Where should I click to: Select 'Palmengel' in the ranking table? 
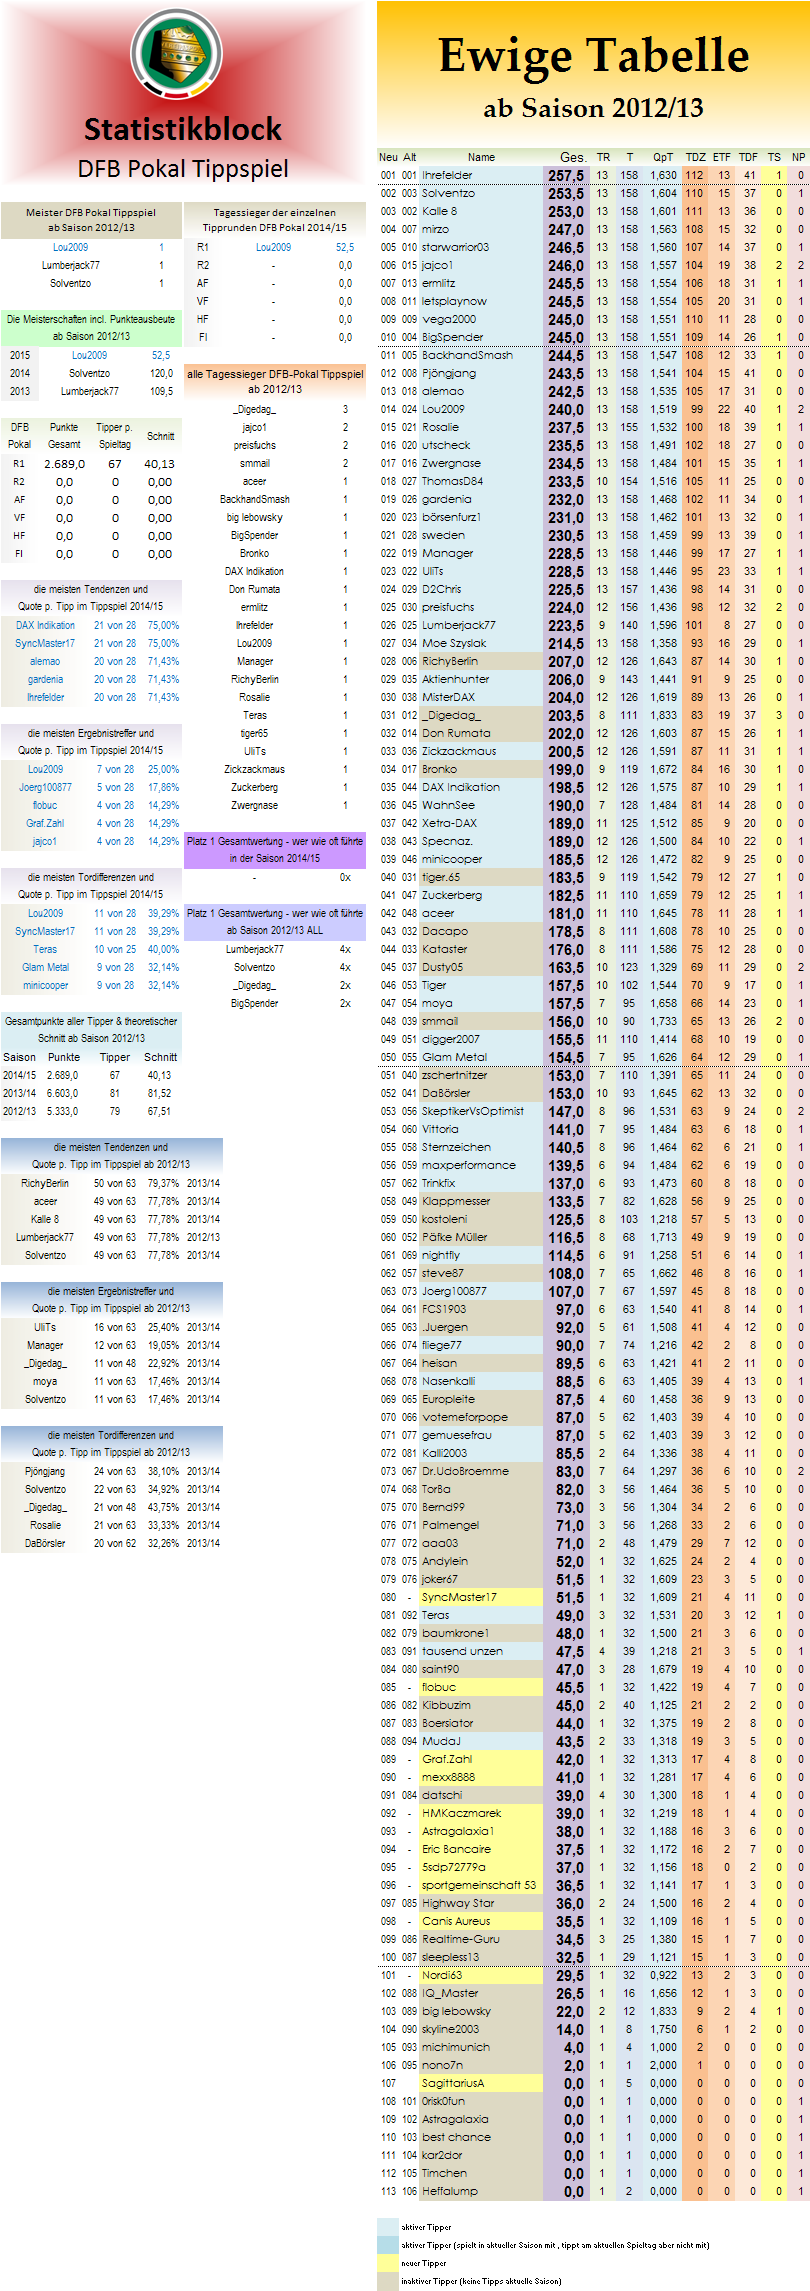click(x=450, y=1525)
